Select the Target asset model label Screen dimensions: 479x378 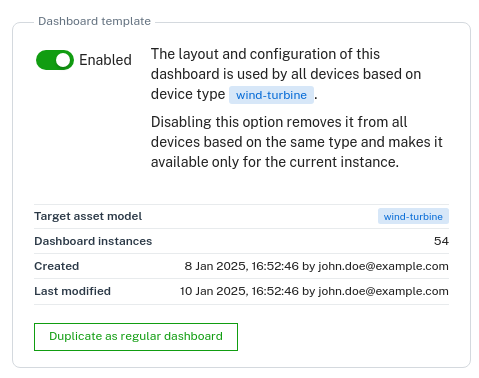[88, 216]
